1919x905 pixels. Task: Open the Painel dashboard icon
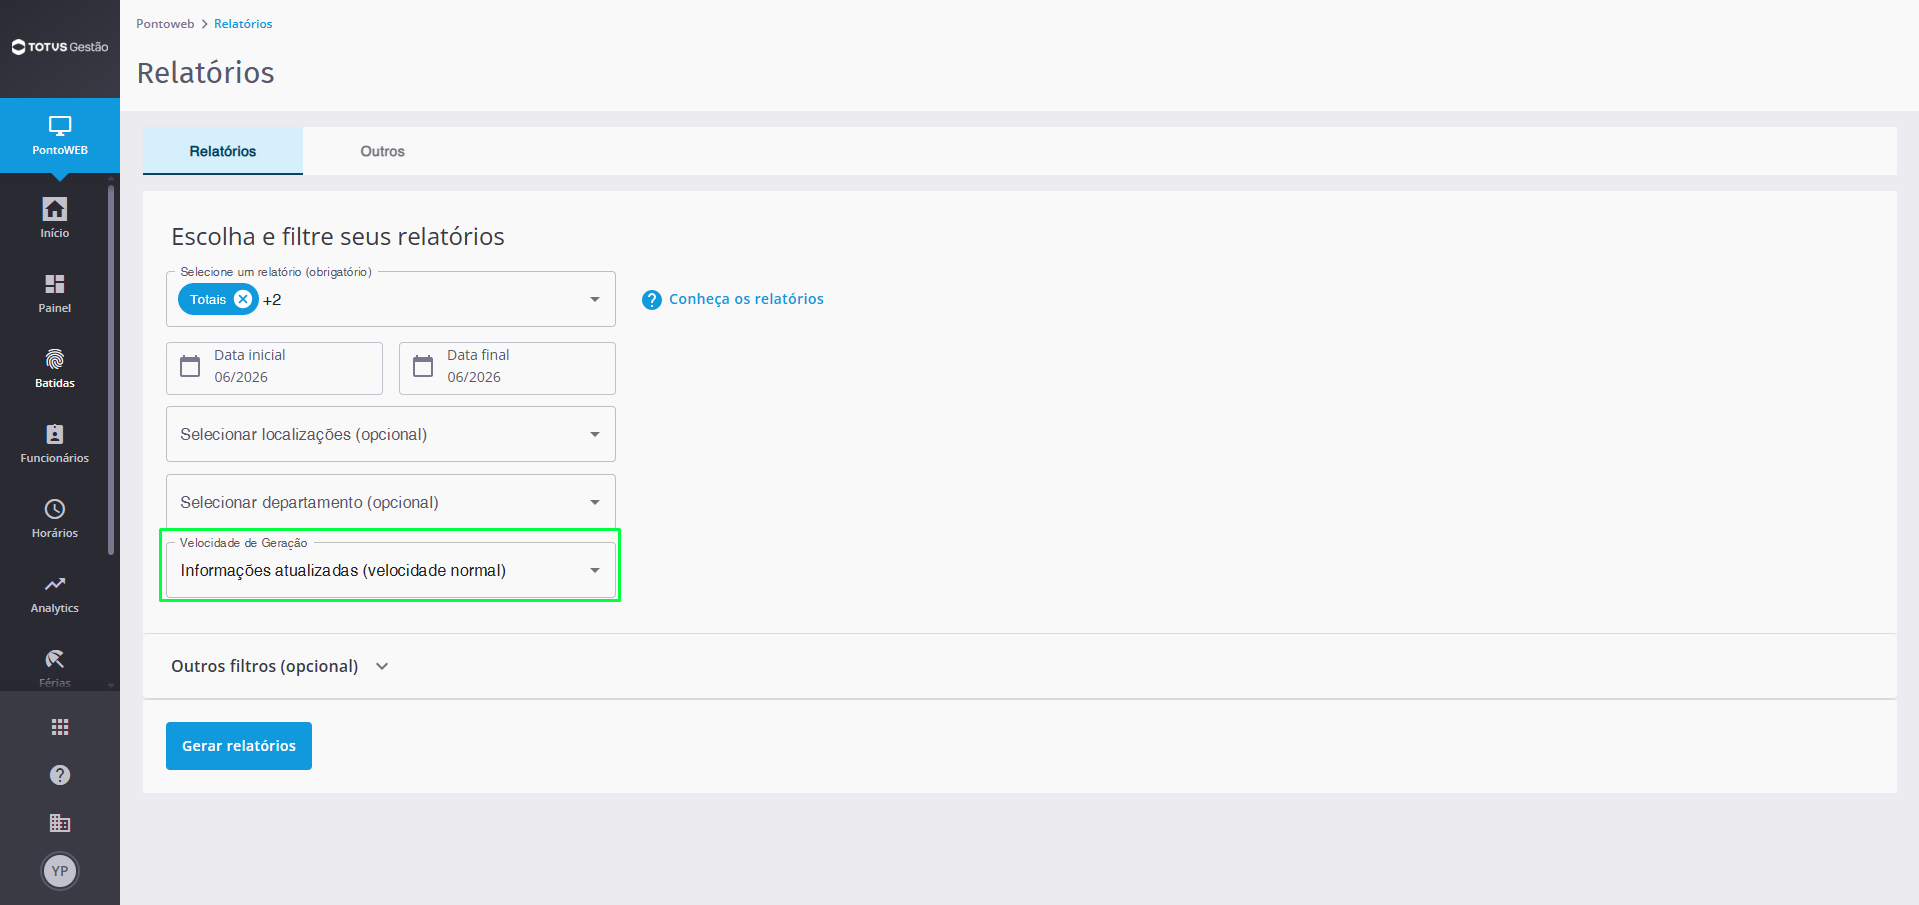coord(55,284)
